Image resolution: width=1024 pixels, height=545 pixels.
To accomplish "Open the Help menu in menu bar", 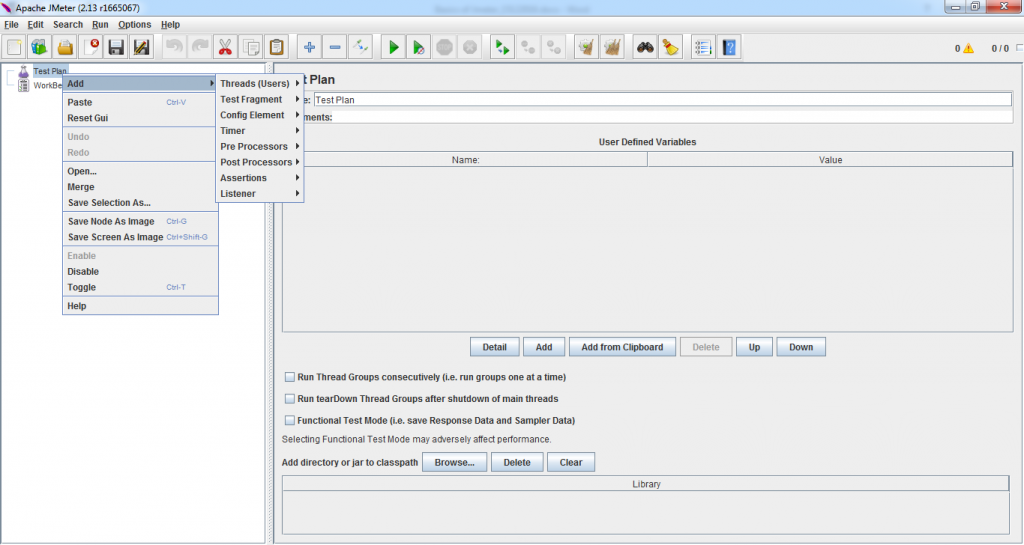I will tap(170, 25).
